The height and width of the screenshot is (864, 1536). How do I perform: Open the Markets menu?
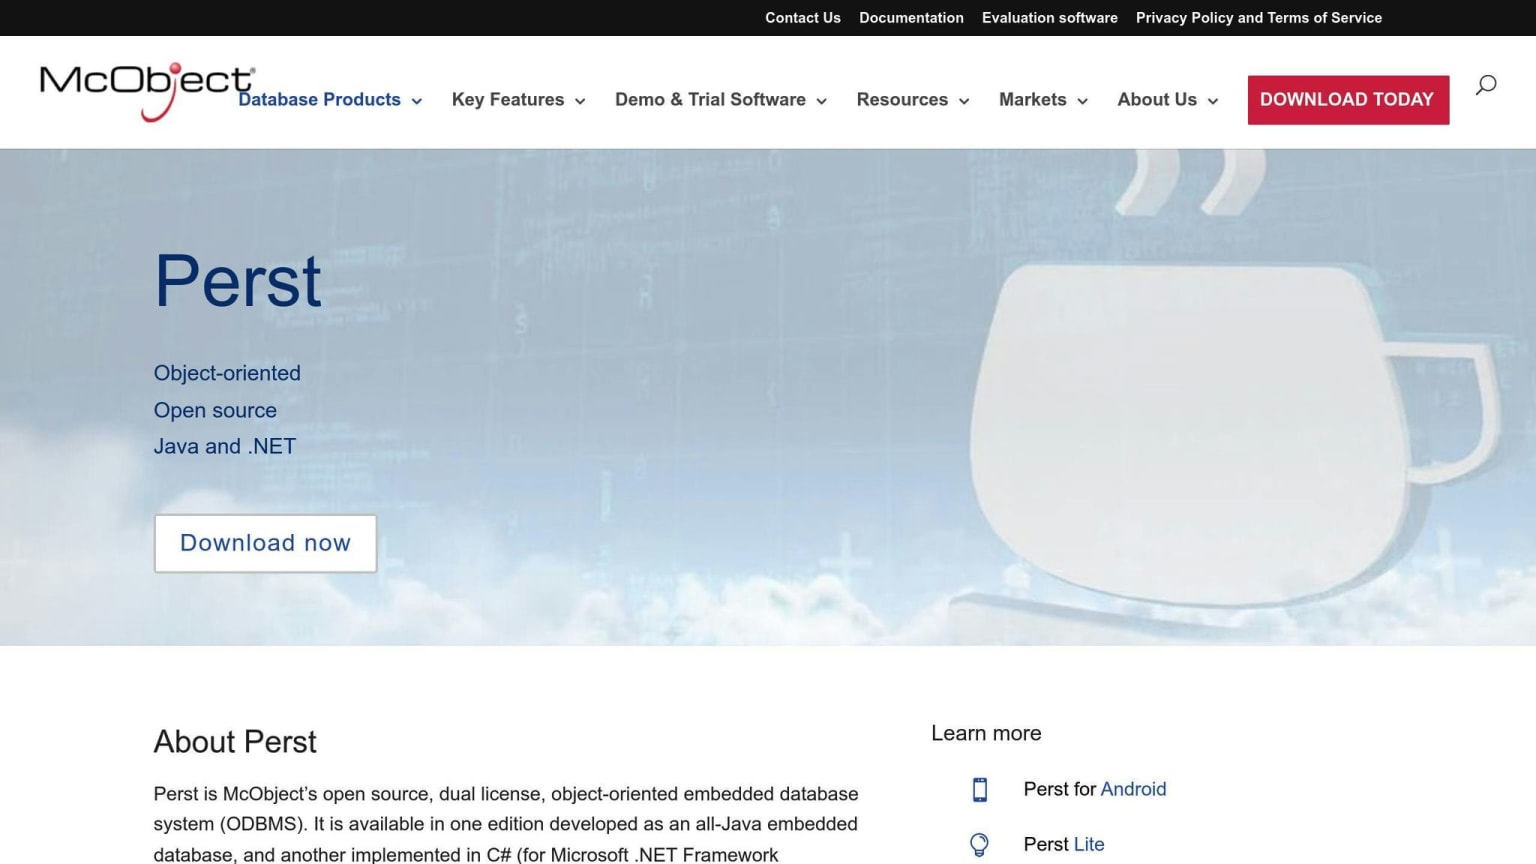coord(1033,100)
